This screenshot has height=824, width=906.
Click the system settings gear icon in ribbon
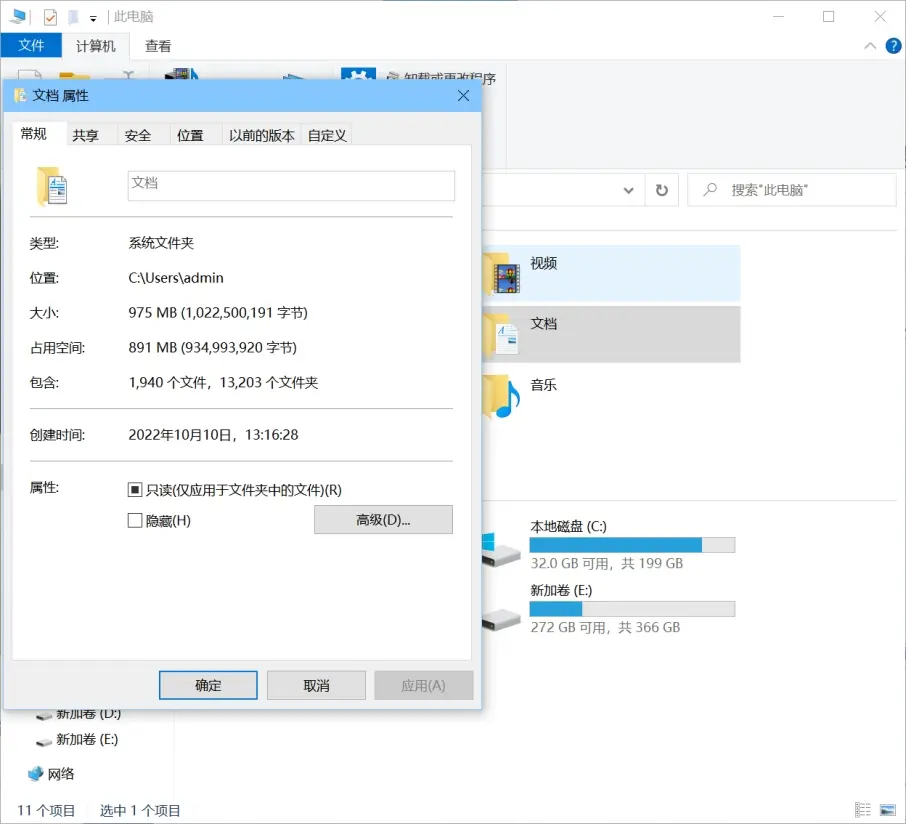pyautogui.click(x=358, y=74)
